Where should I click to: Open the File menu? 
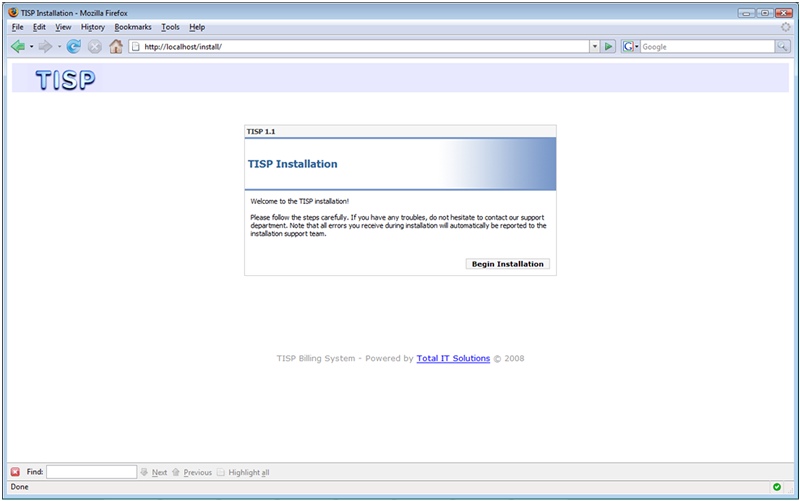[17, 27]
